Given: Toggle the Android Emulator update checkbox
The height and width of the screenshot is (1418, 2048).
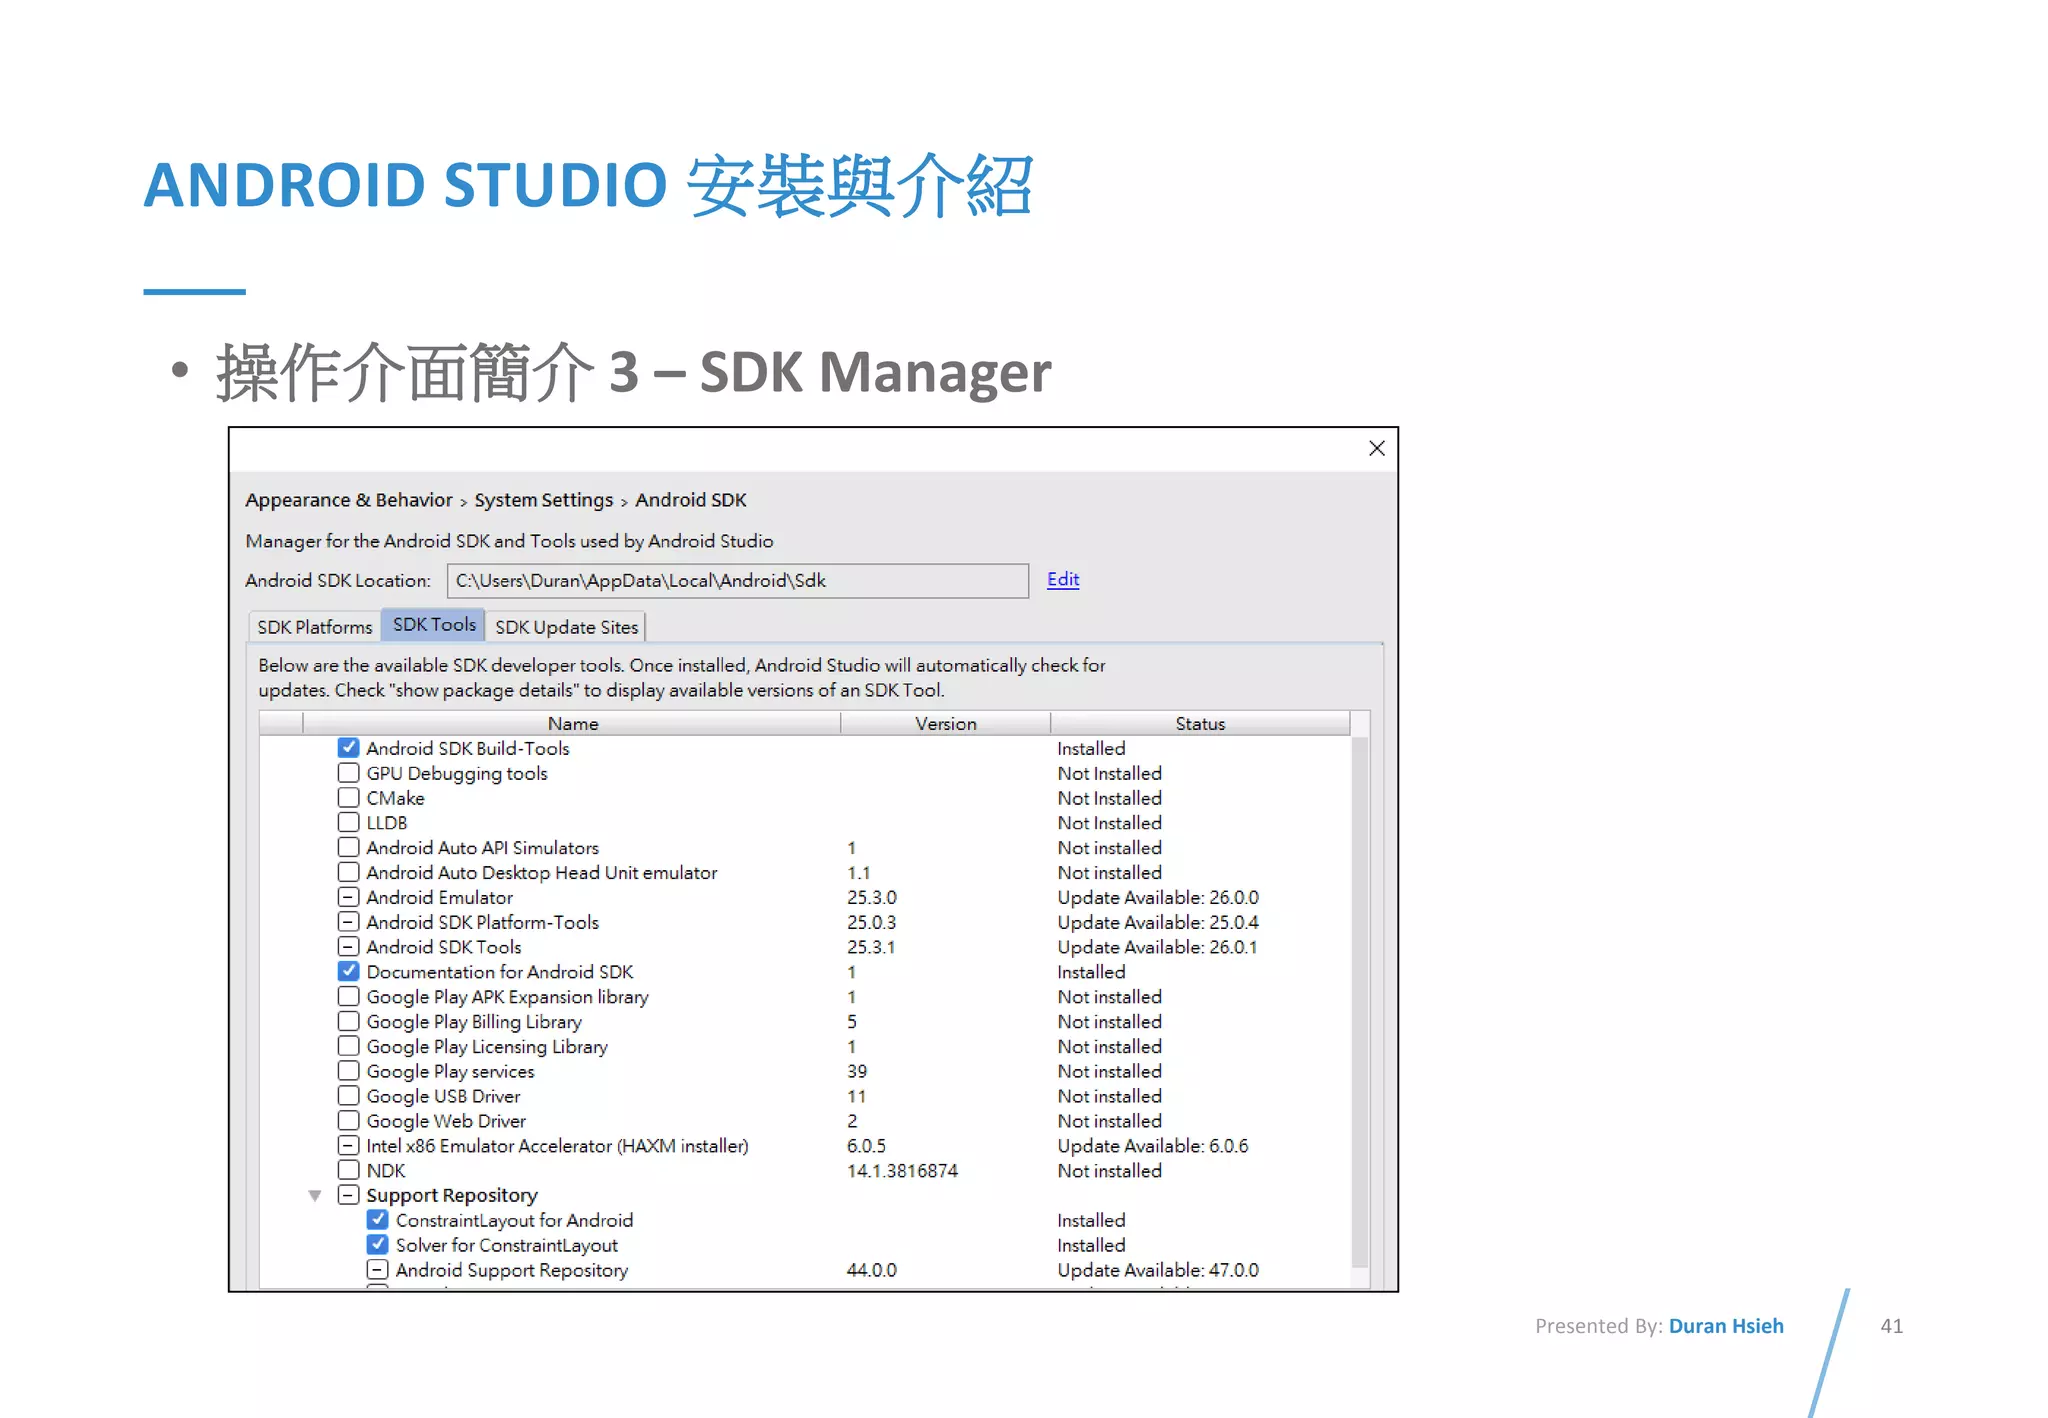Looking at the screenshot, I should tap(348, 897).
